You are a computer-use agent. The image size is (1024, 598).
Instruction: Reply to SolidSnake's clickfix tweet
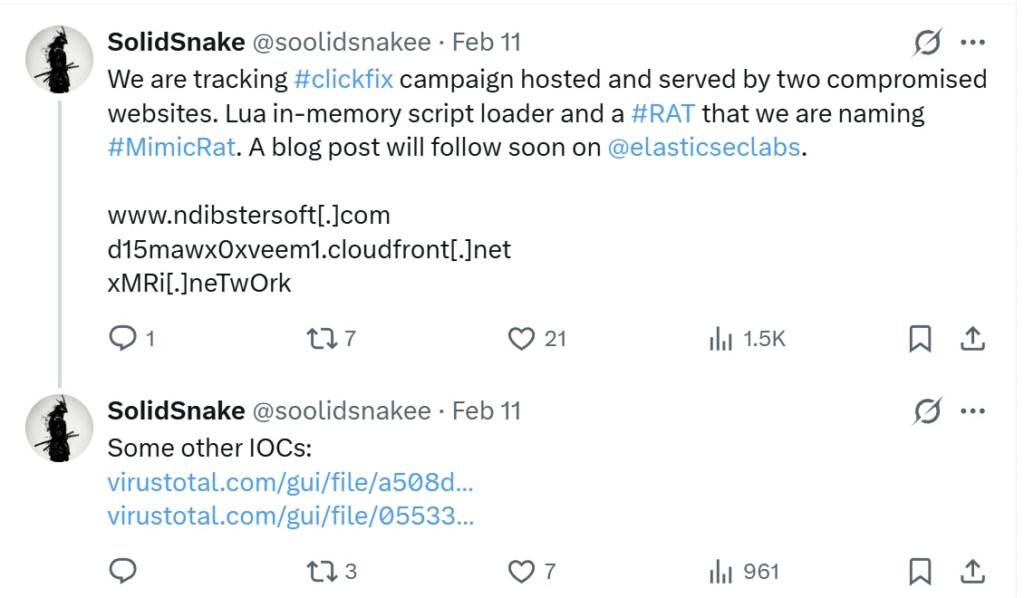pos(124,339)
